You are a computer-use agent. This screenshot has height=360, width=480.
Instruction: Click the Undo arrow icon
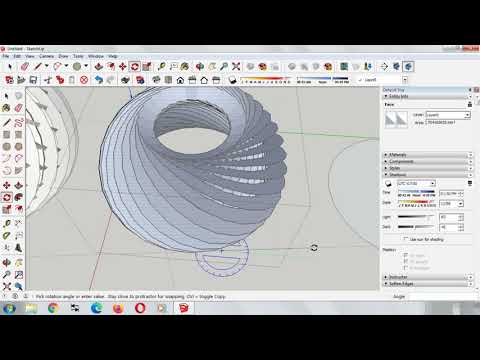98,80
